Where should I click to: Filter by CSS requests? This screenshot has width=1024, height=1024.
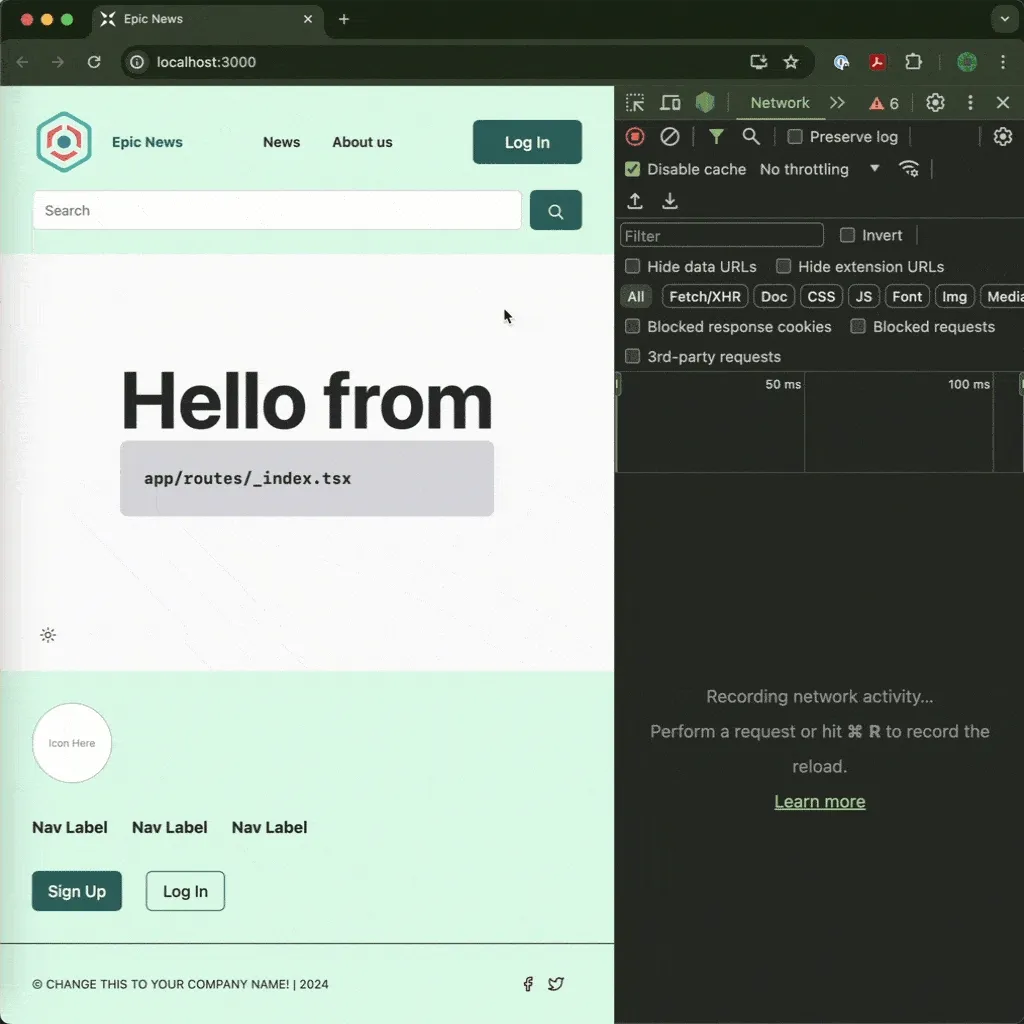point(821,296)
